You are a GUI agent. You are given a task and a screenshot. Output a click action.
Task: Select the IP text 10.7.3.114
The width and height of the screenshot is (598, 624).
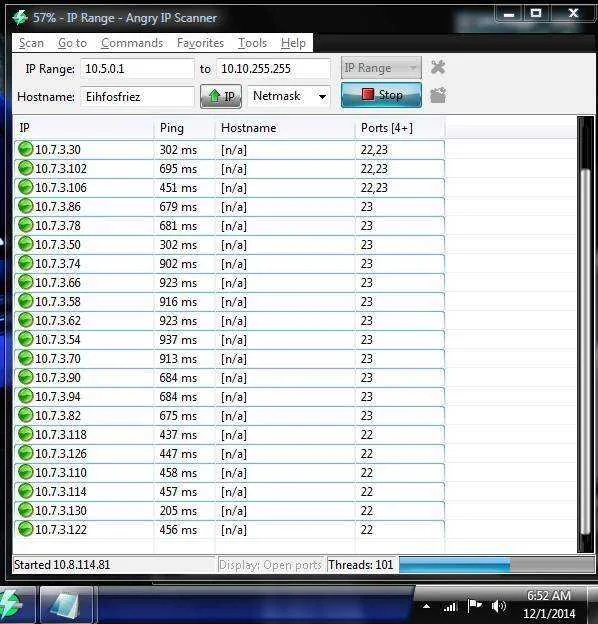pos(61,492)
